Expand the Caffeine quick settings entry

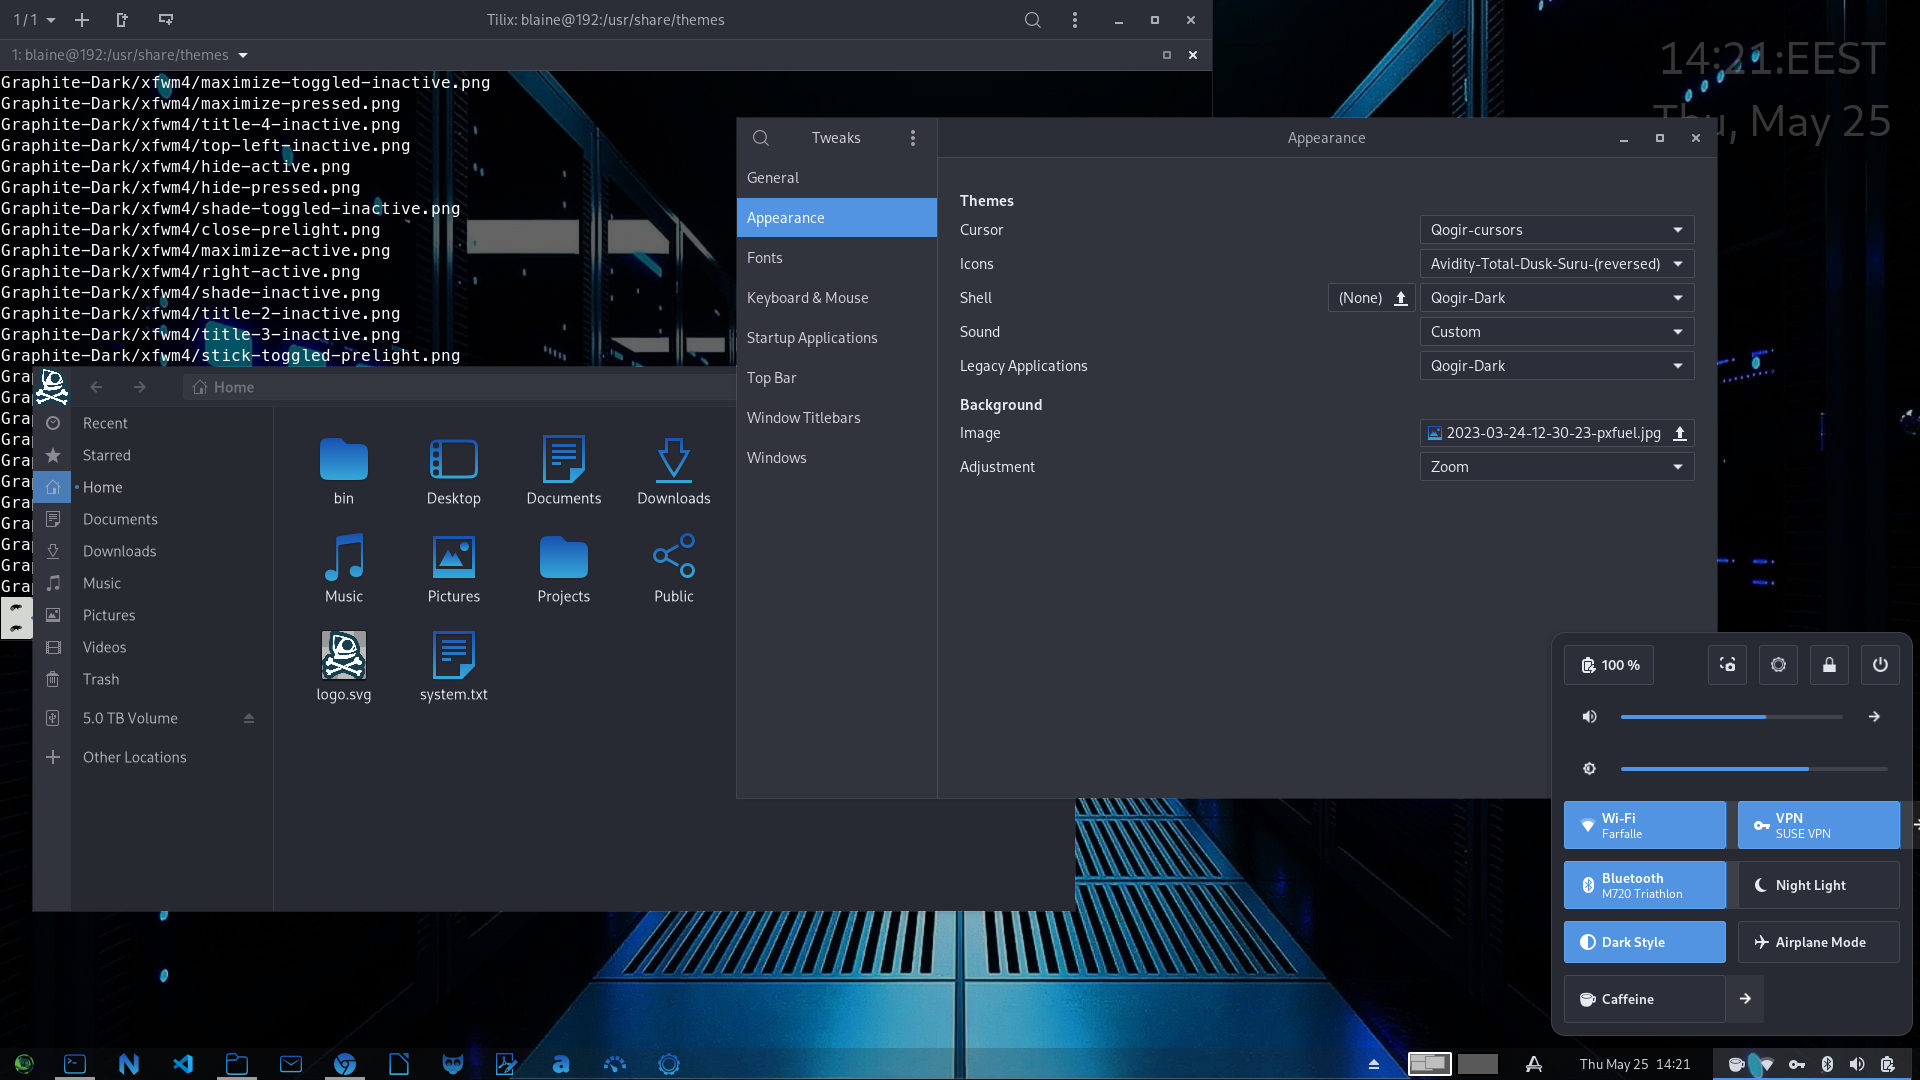(x=1746, y=998)
